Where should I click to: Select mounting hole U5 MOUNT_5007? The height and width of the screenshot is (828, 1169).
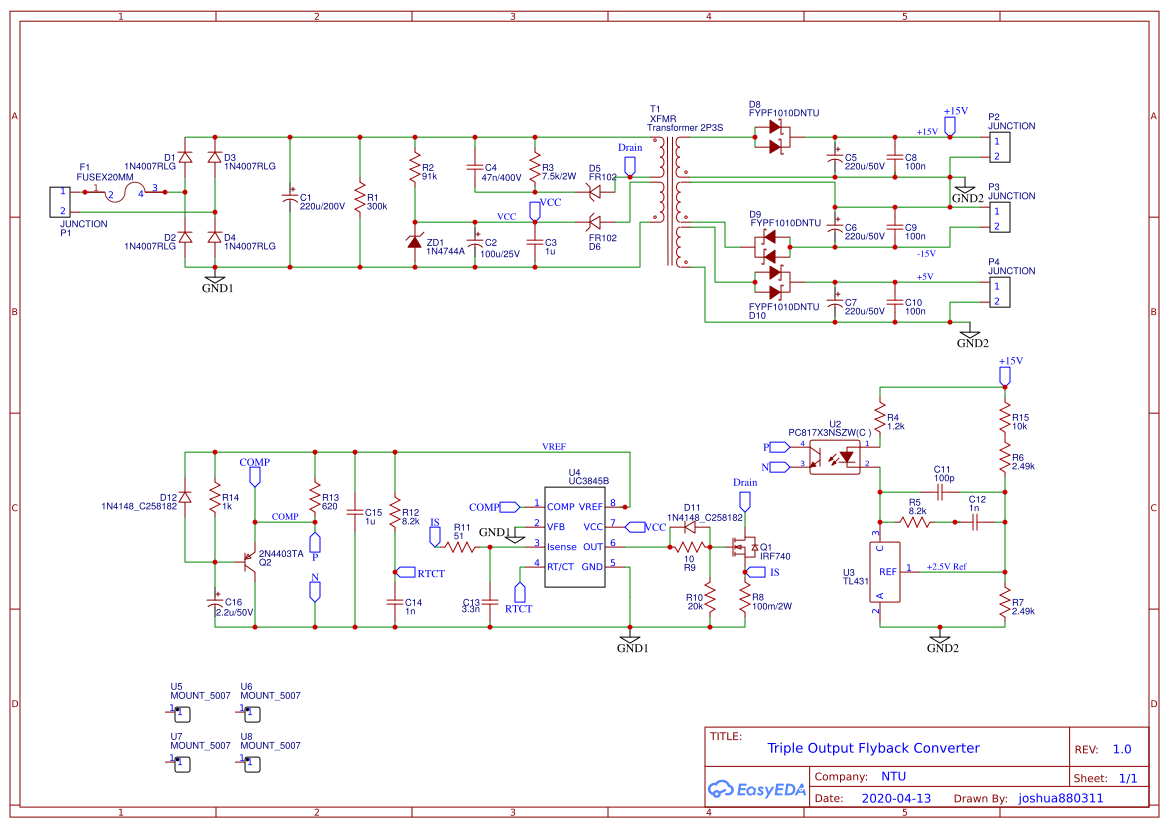pos(181,713)
